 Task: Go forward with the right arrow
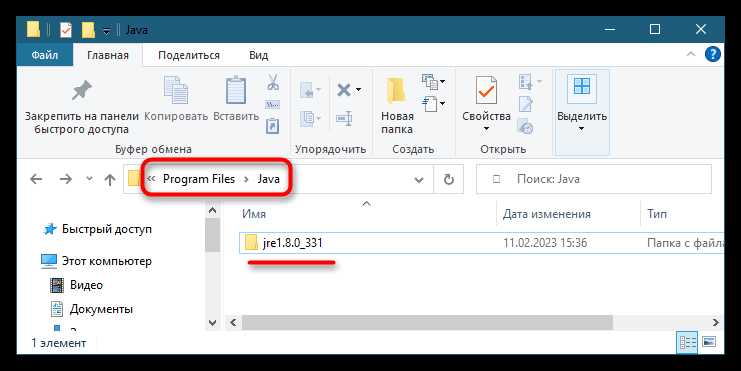click(x=66, y=179)
